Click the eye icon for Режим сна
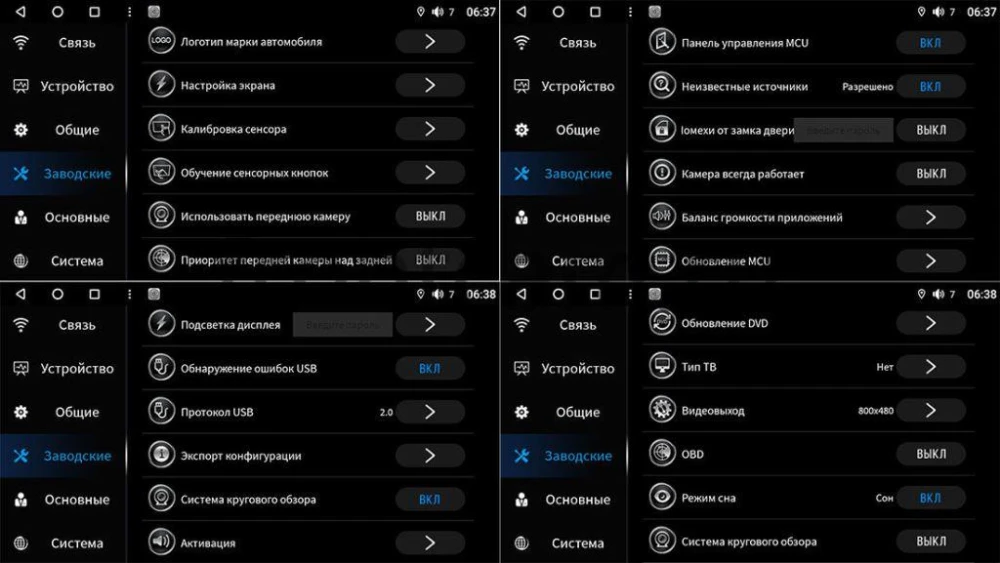 coord(662,497)
